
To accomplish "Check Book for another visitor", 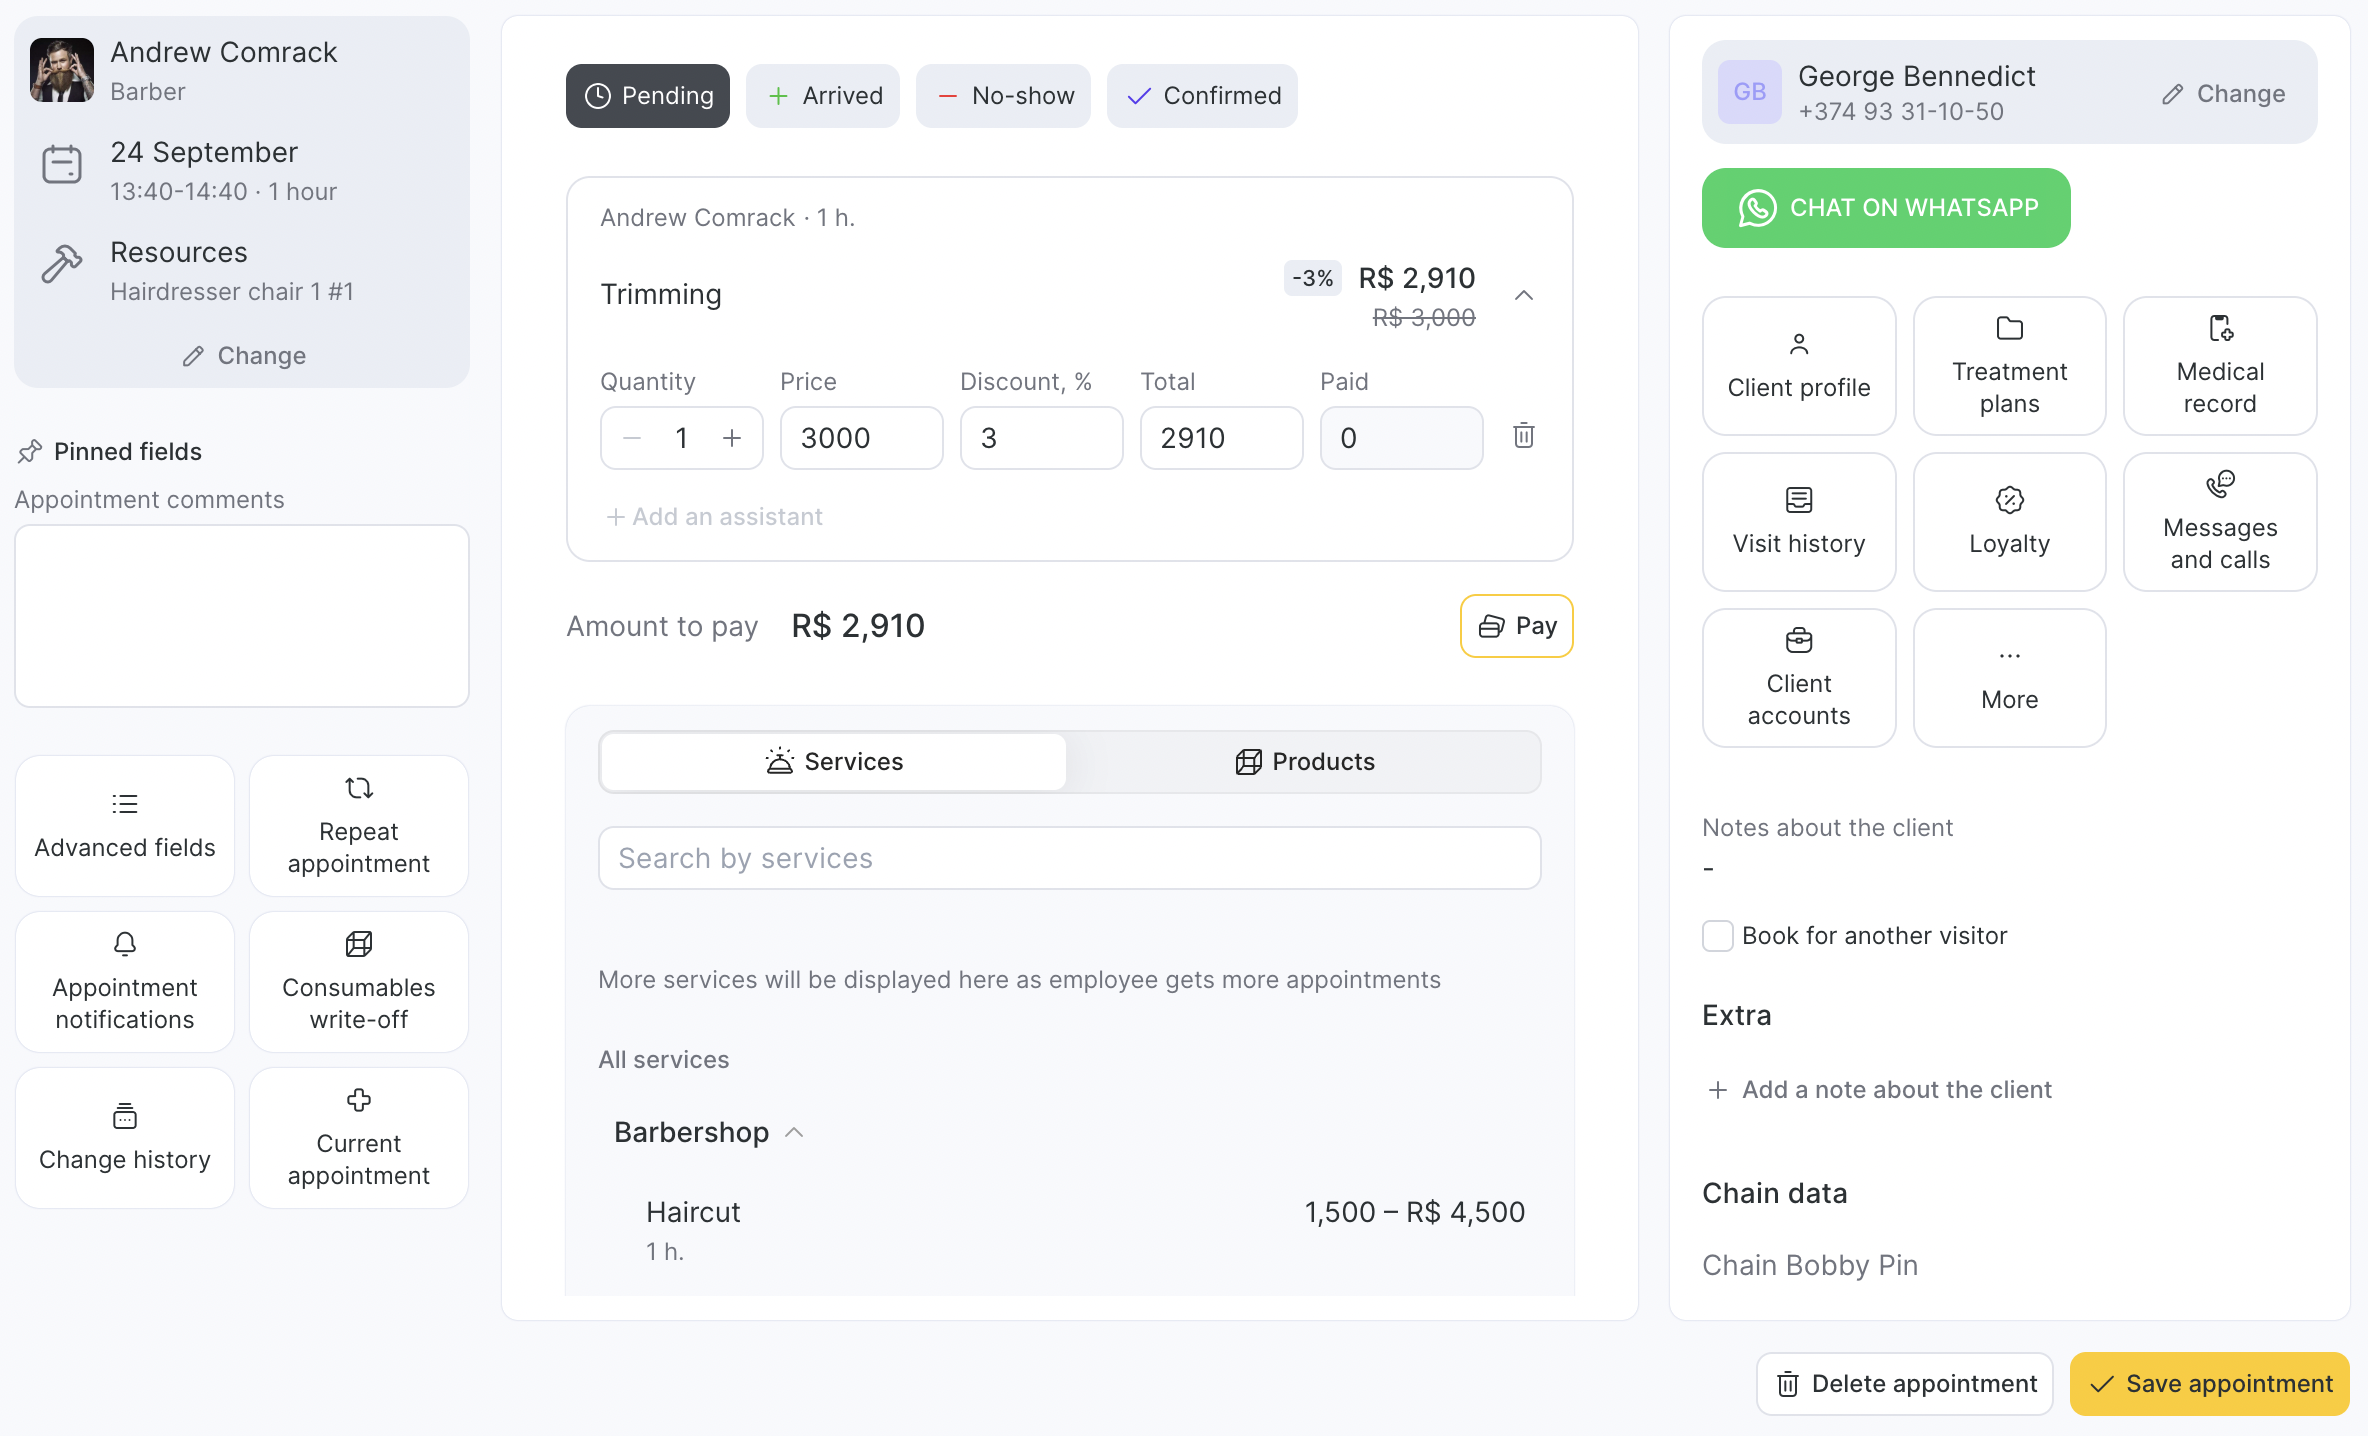I will pos(1718,936).
